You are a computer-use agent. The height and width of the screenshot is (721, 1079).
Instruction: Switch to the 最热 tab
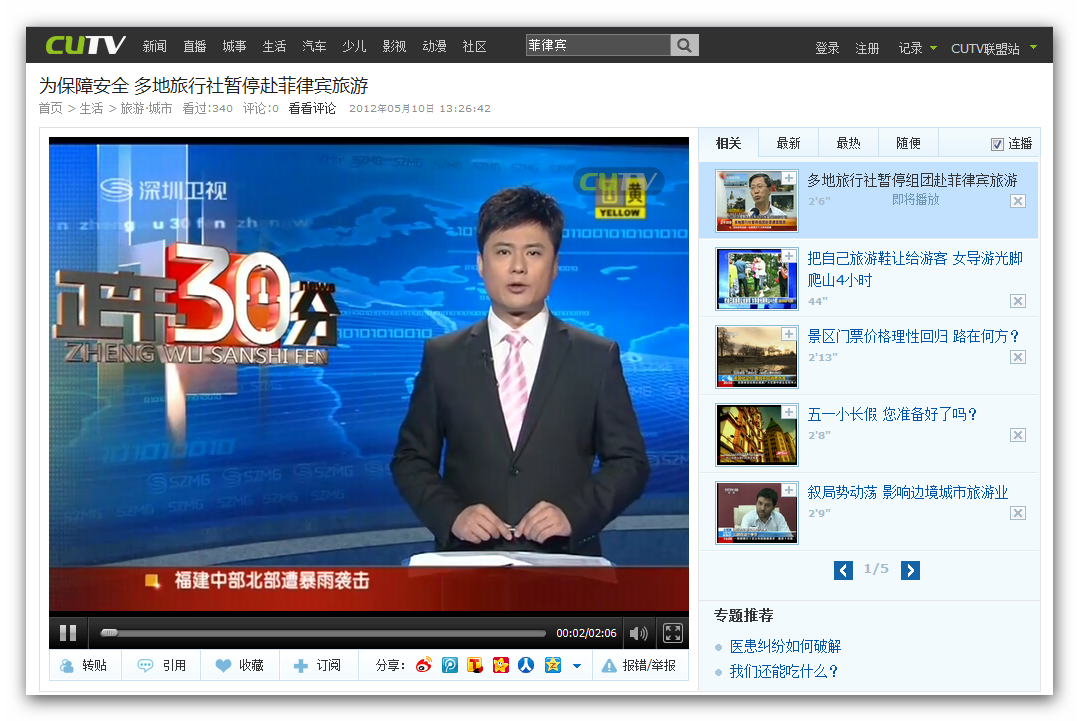tap(848, 143)
